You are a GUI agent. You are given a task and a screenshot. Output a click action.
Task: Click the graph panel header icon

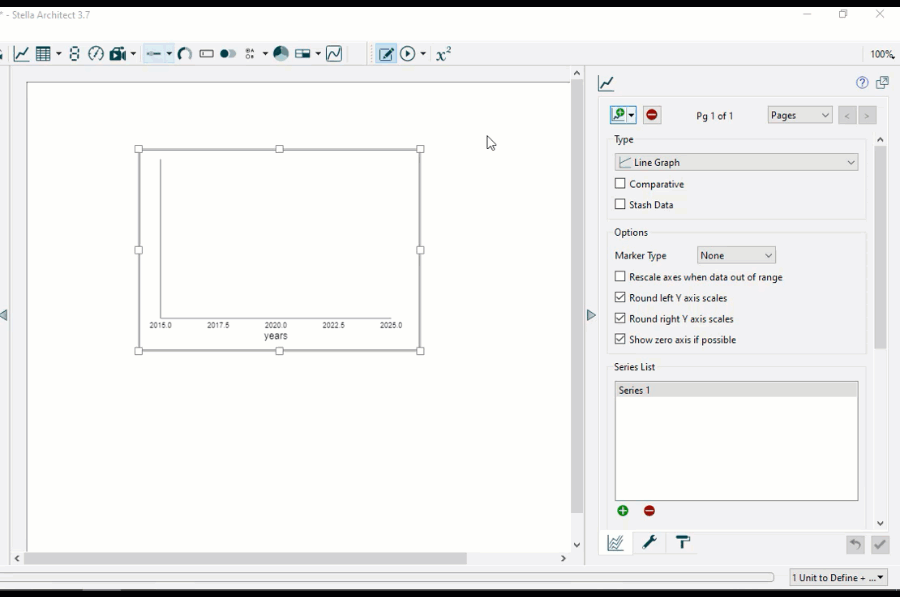[x=606, y=83]
